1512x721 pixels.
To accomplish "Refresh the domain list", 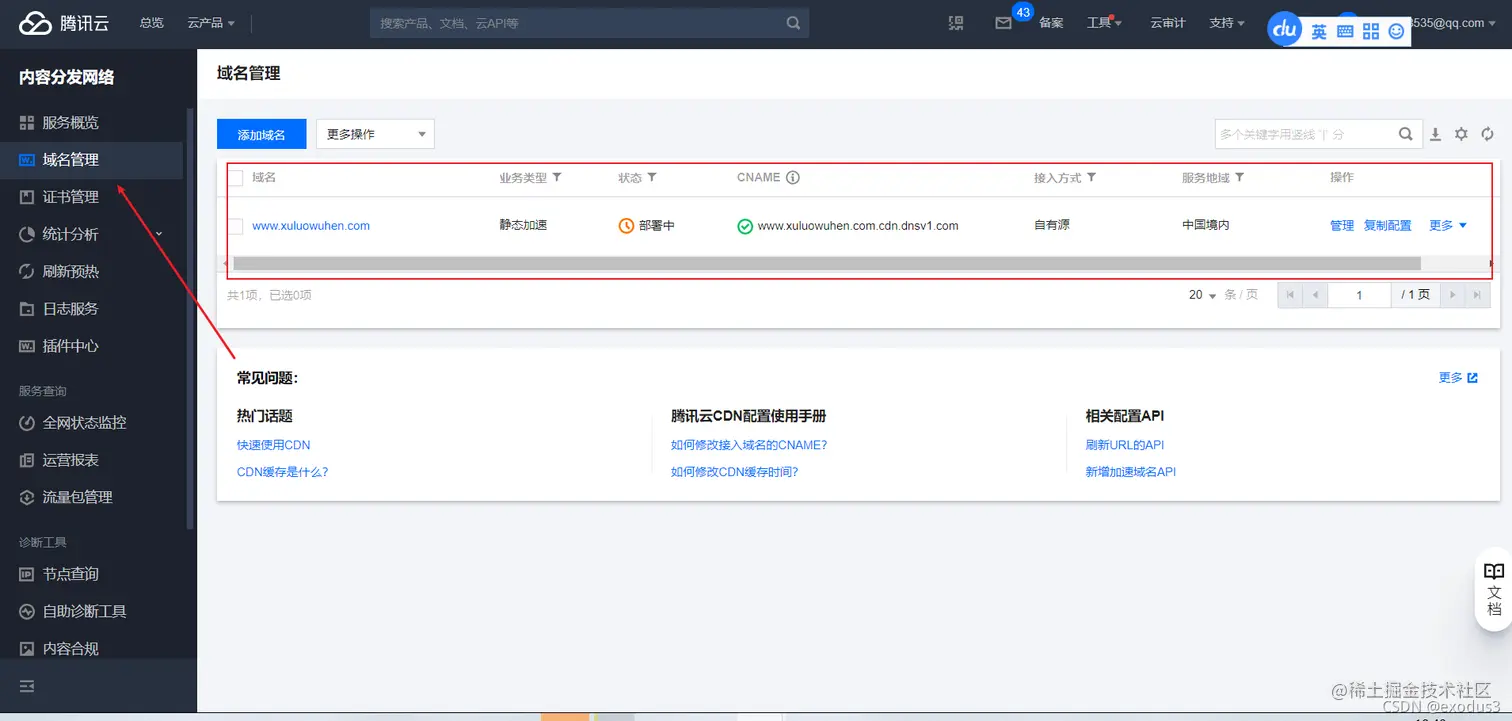I will tap(1487, 134).
